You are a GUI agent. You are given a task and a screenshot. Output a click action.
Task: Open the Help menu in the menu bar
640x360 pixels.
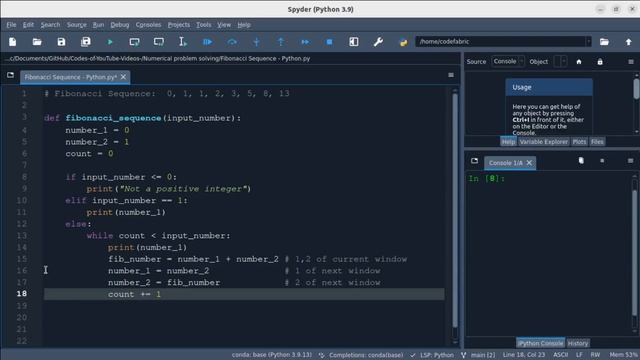click(x=244, y=25)
